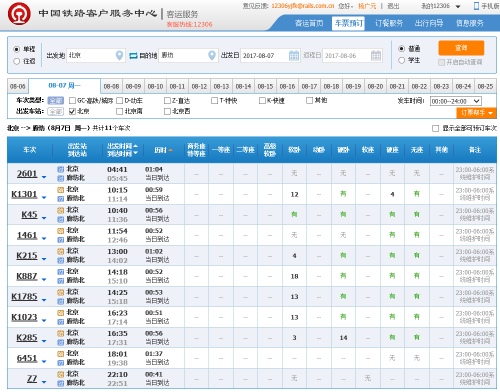
Task: Enable show all bookable trains checkbox
Action: (x=435, y=128)
